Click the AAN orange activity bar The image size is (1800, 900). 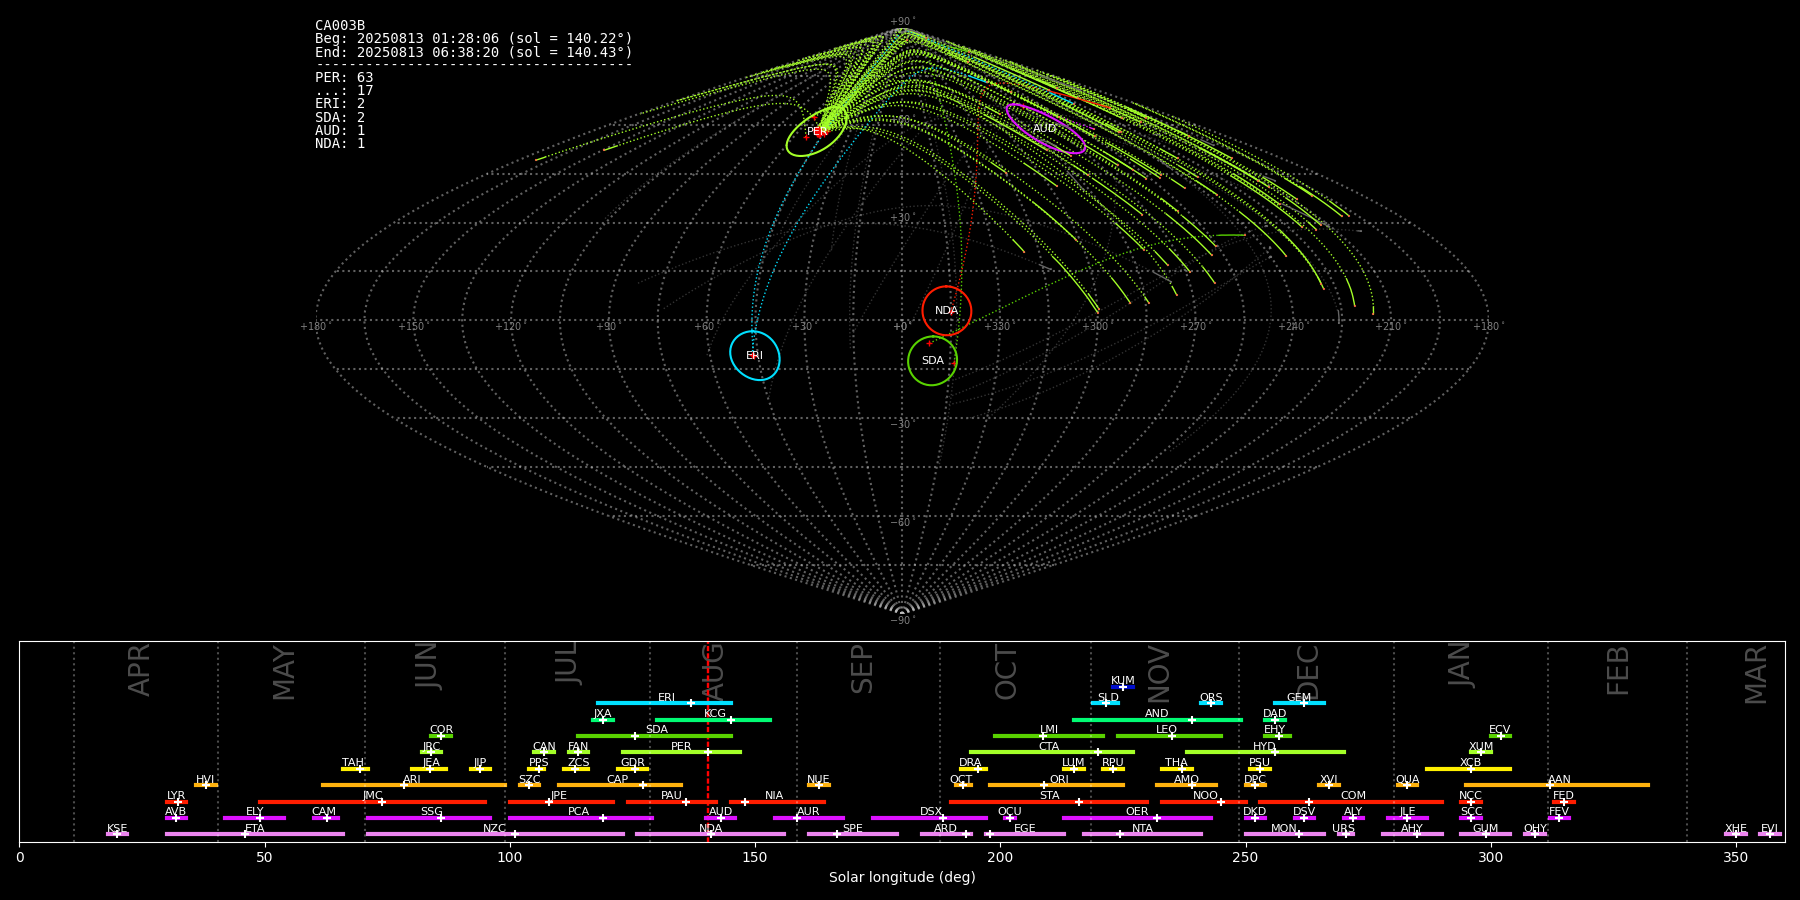1557,785
